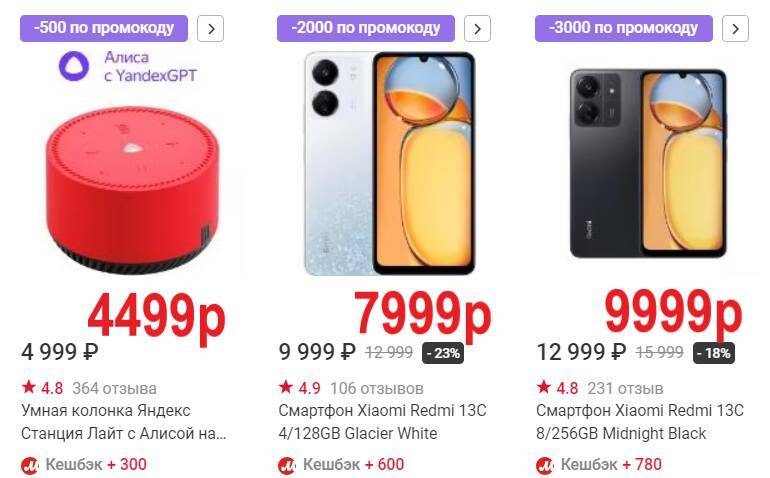Click the cashback icon for +300

point(30,465)
